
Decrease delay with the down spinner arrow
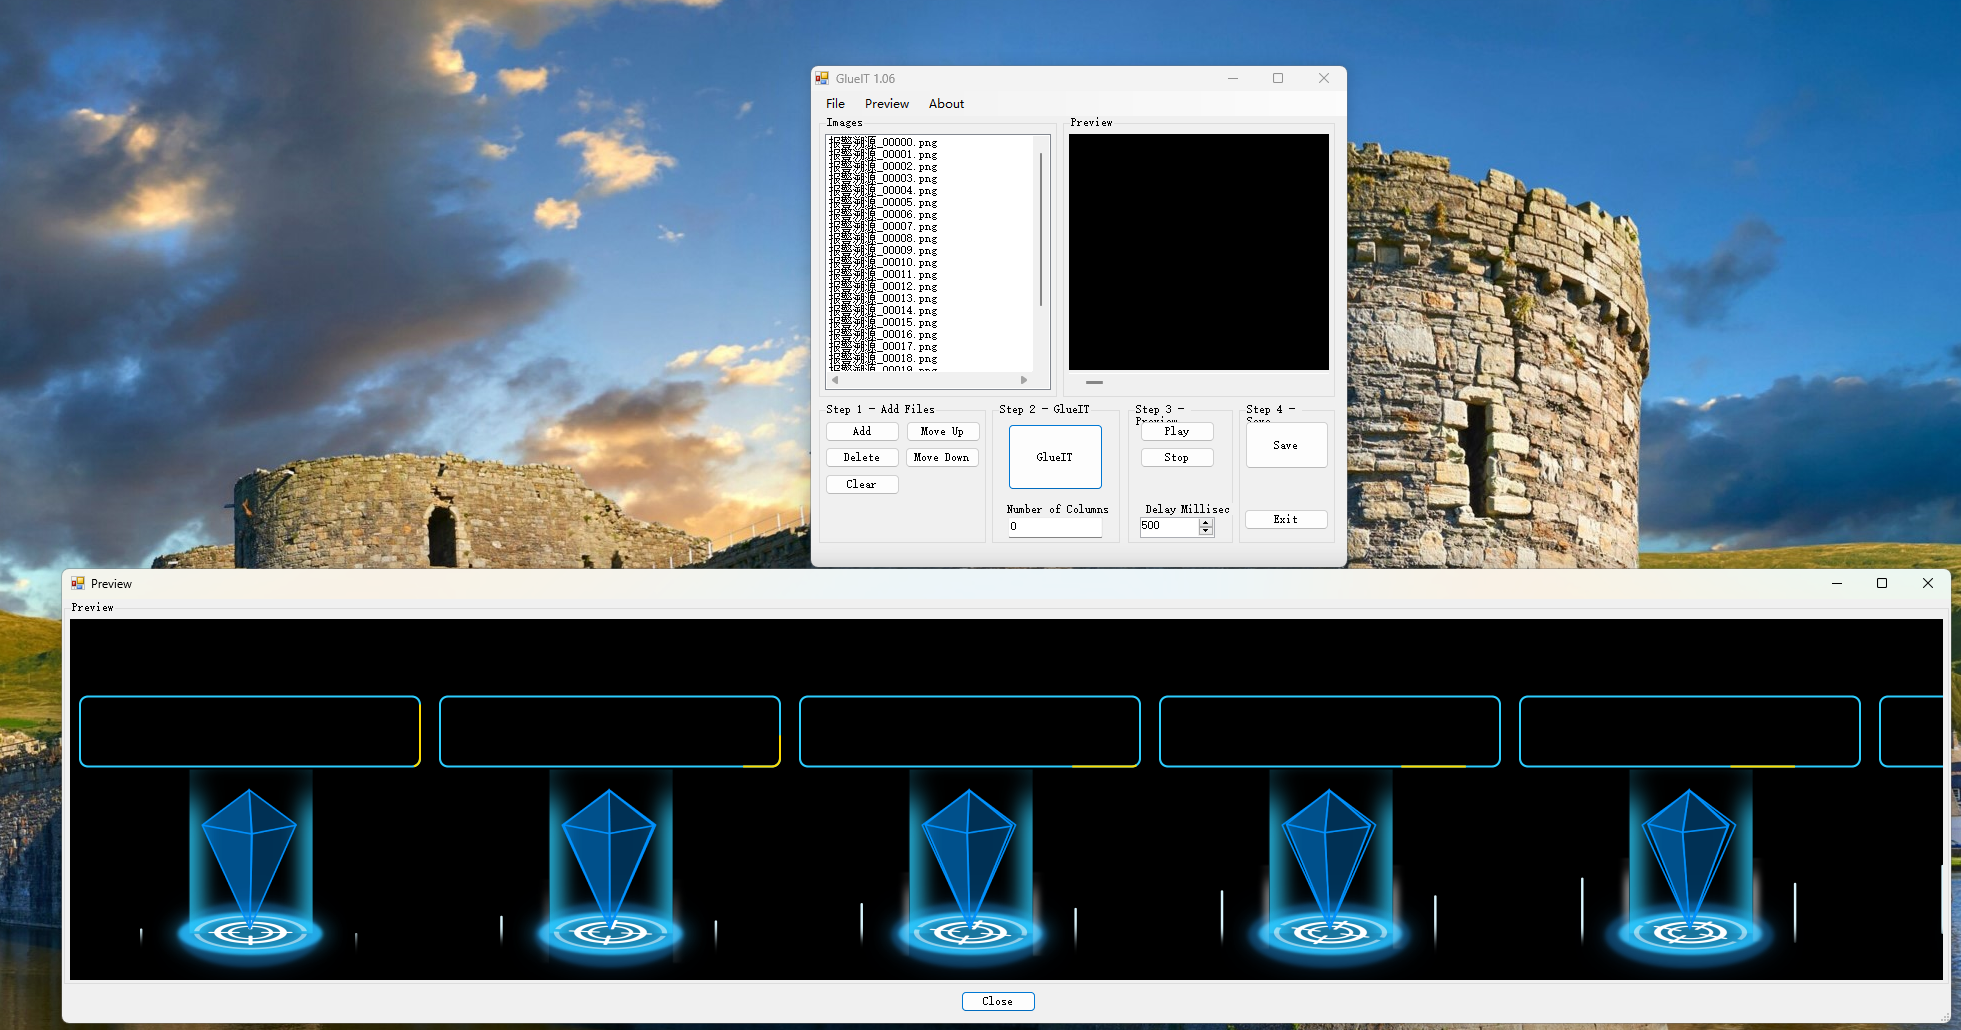(1206, 530)
